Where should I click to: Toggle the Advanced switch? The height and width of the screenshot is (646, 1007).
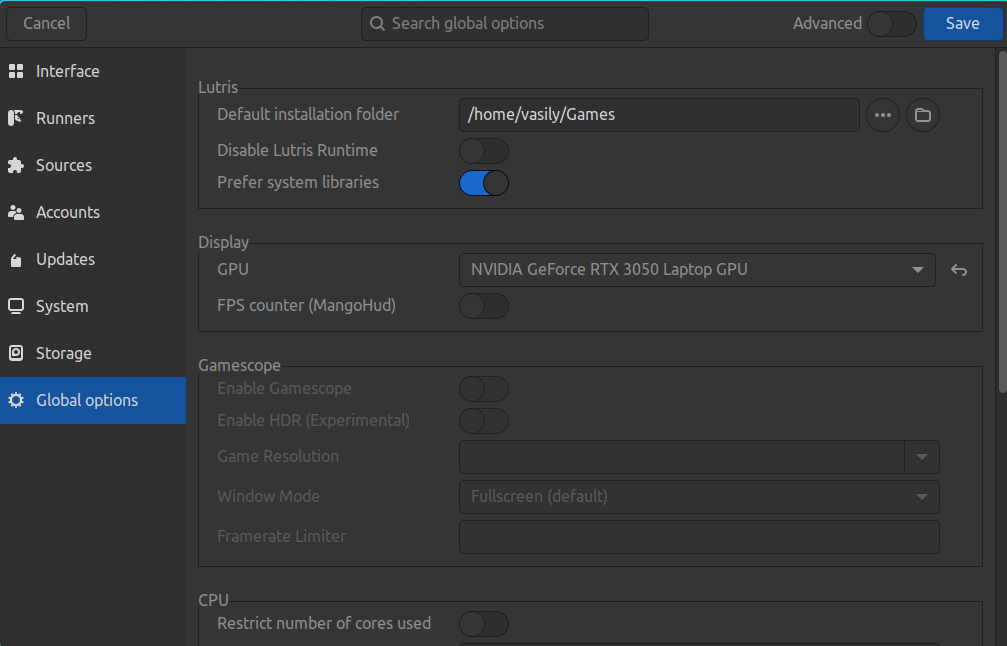coord(891,24)
